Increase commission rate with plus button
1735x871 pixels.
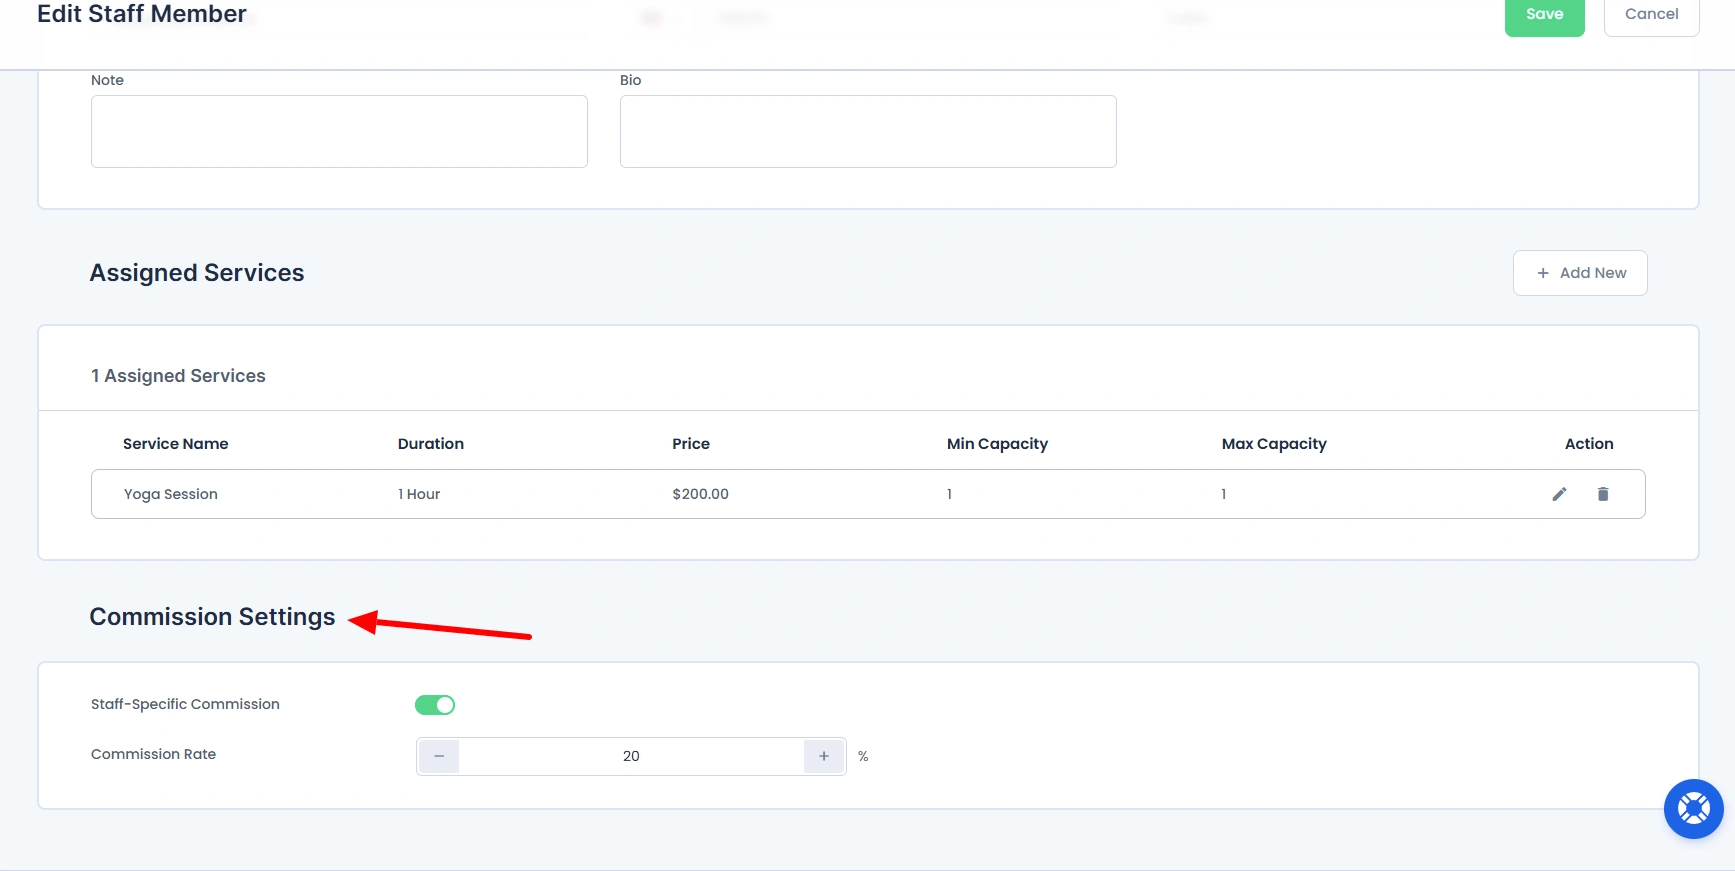[x=824, y=756]
